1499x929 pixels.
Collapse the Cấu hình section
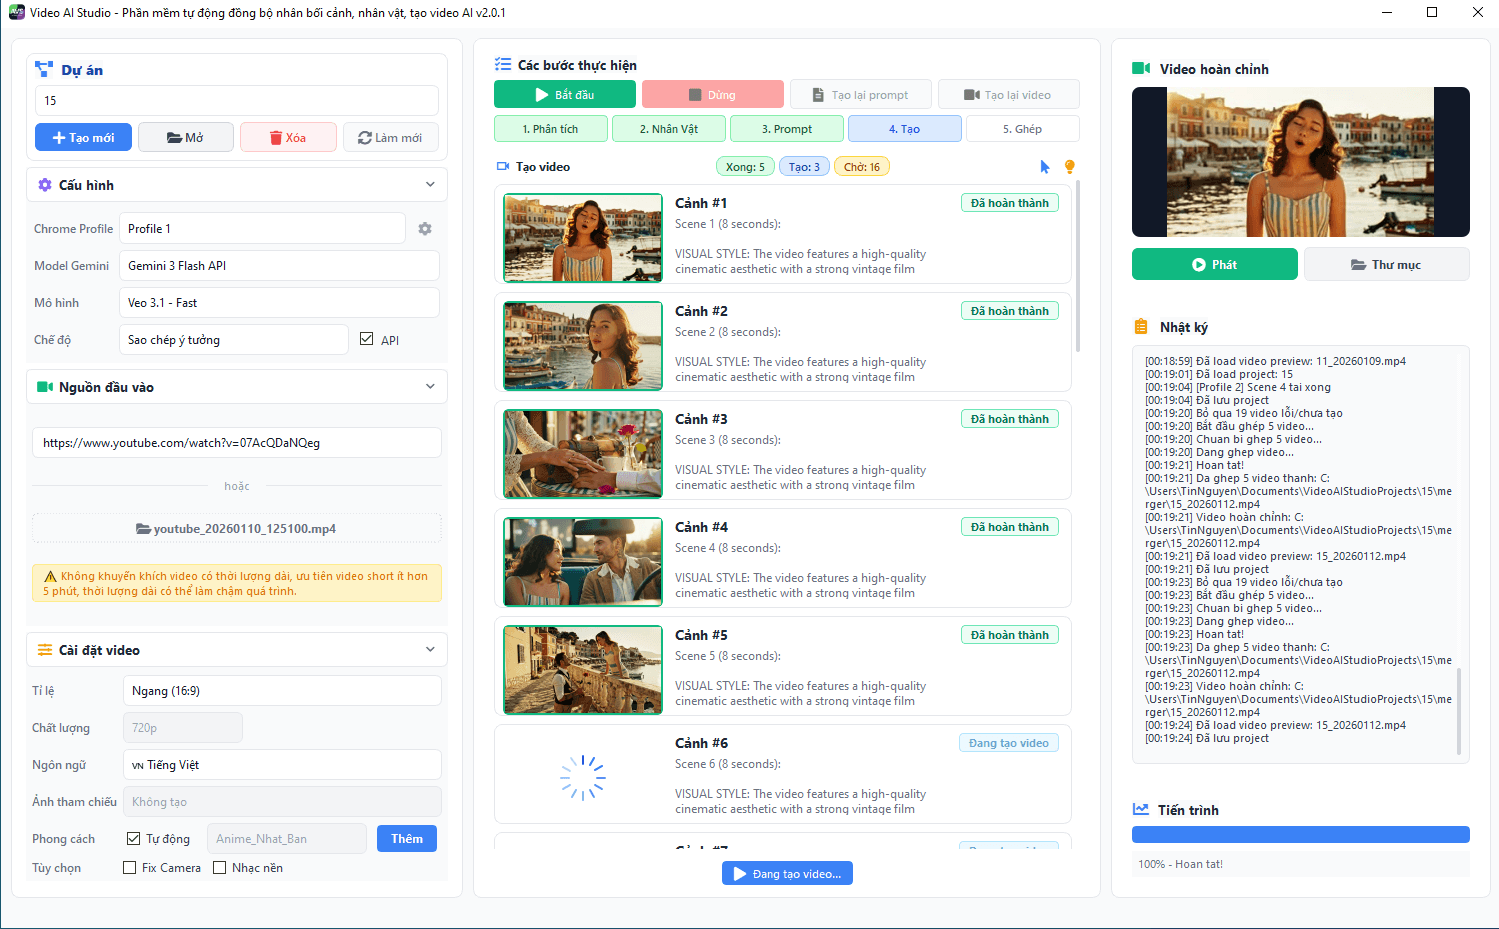(x=430, y=185)
